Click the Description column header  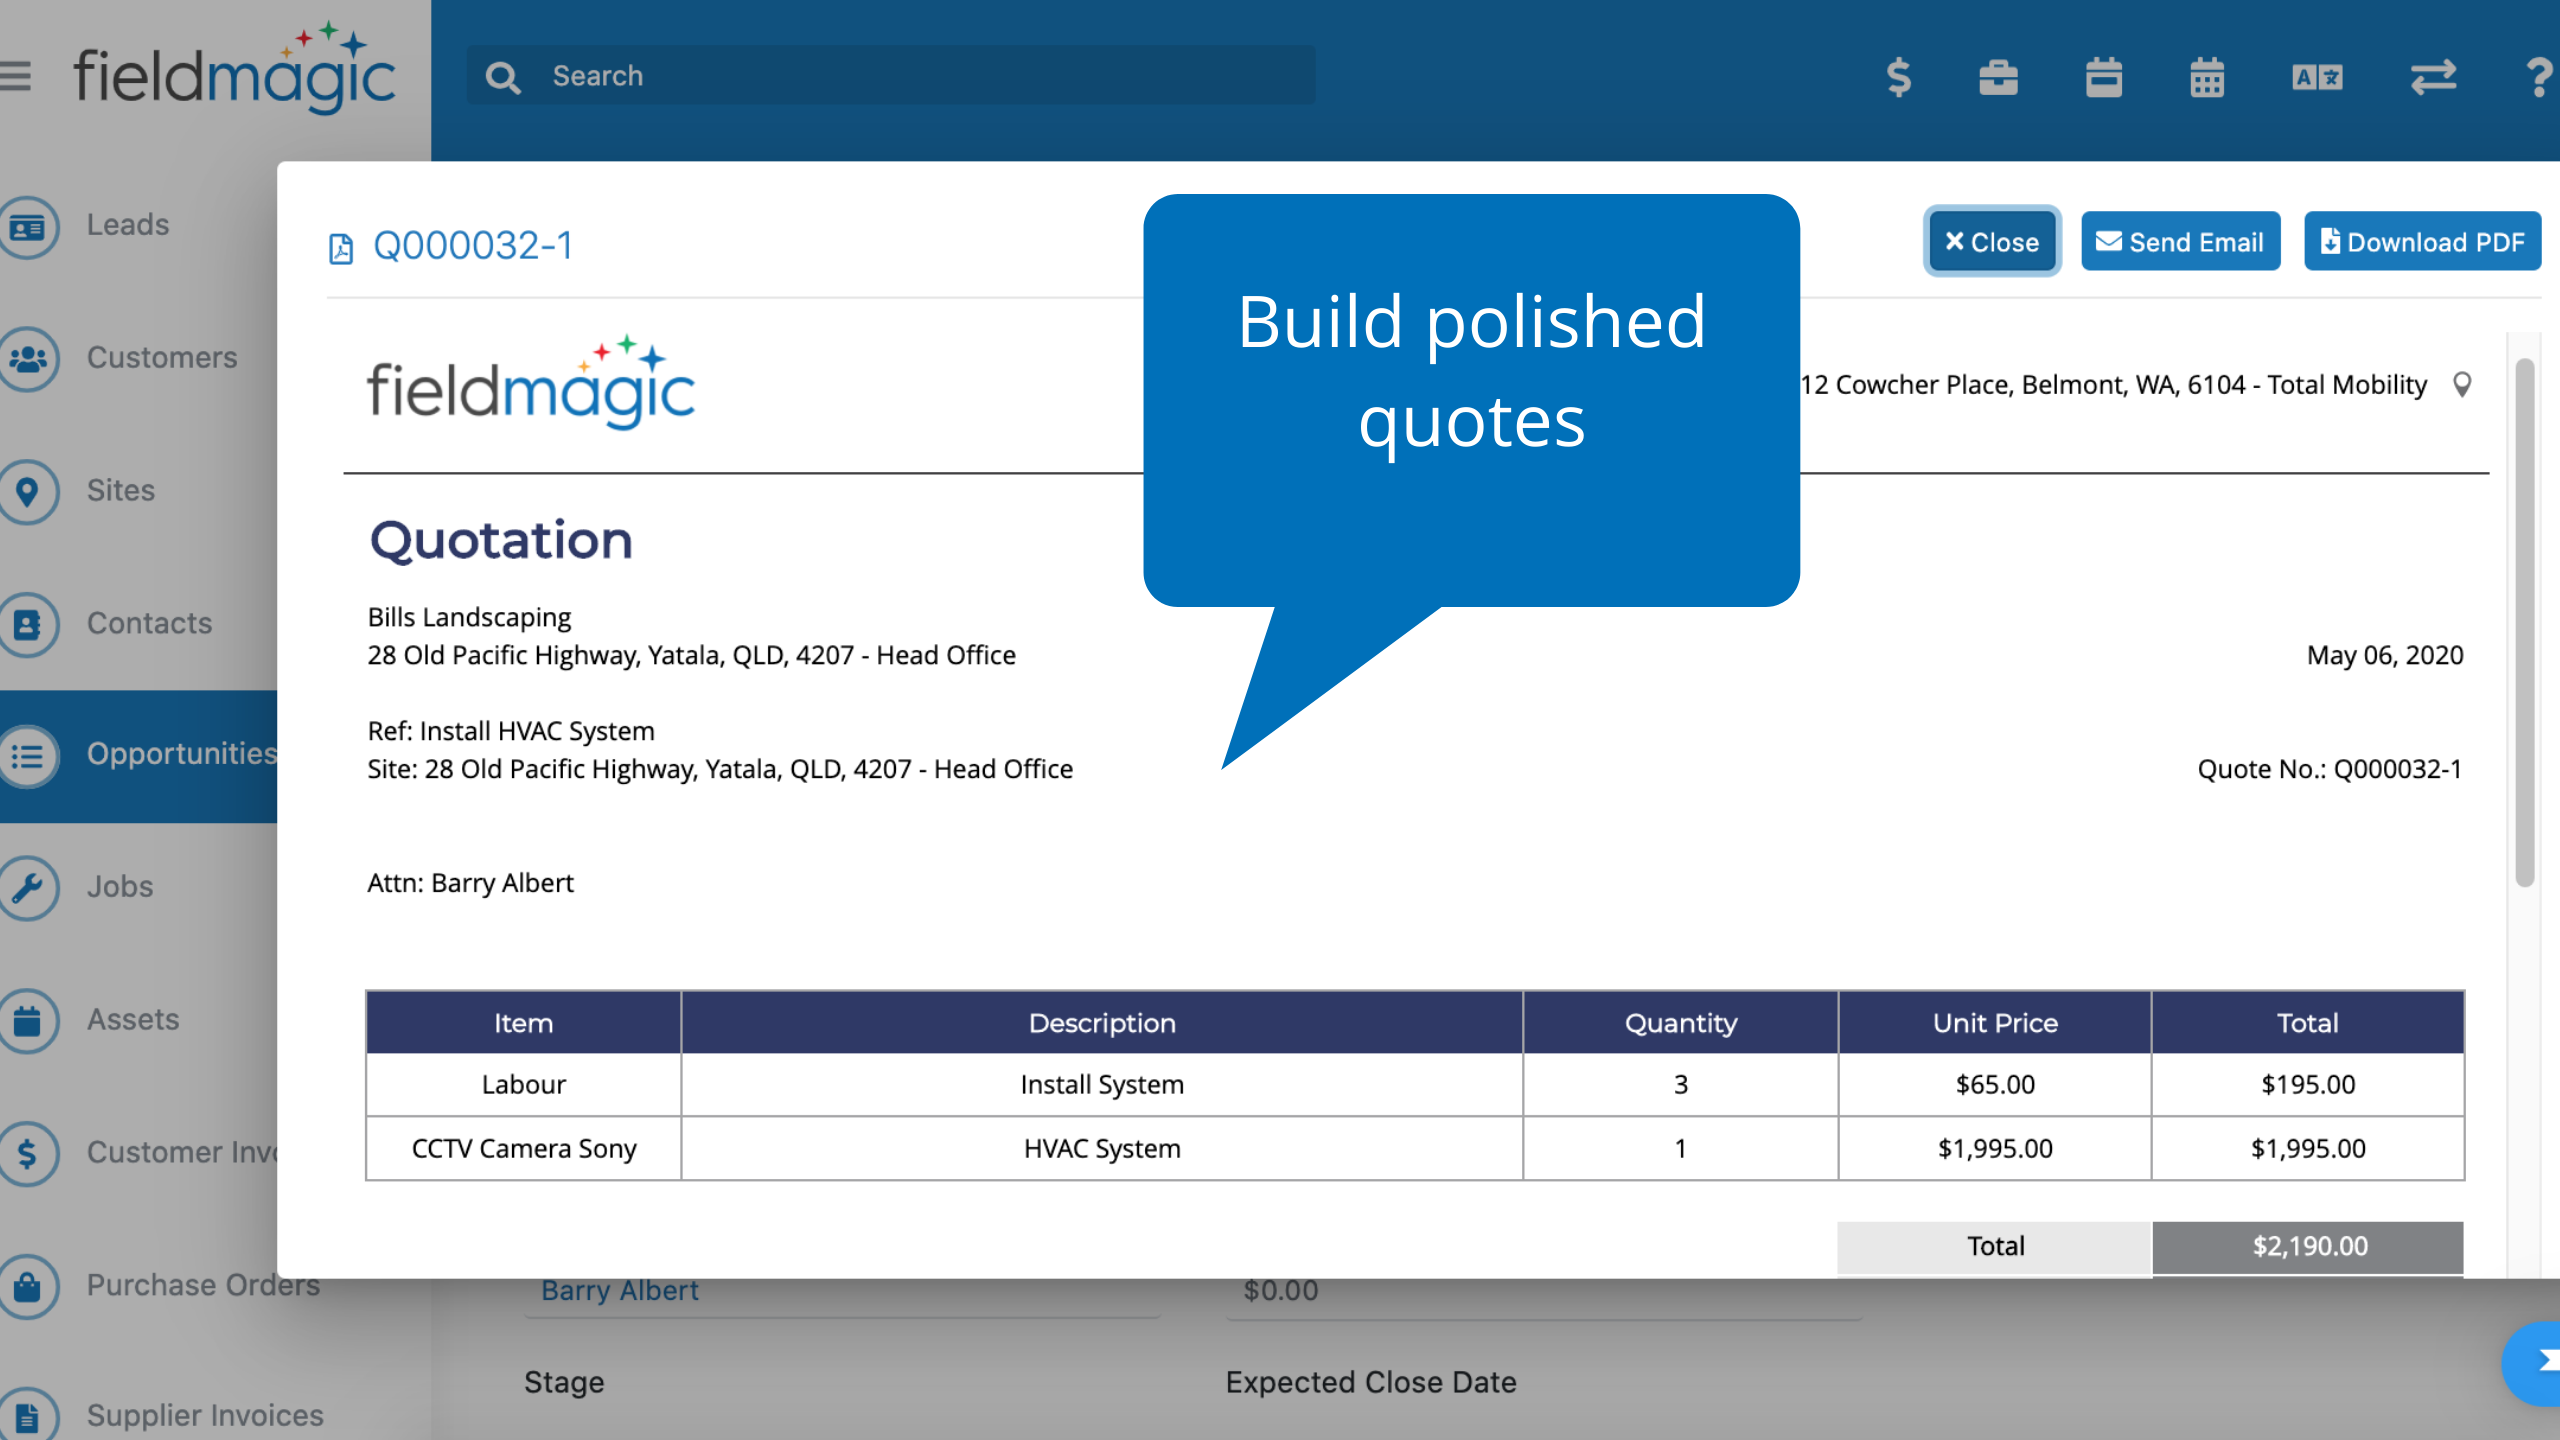click(1102, 1023)
